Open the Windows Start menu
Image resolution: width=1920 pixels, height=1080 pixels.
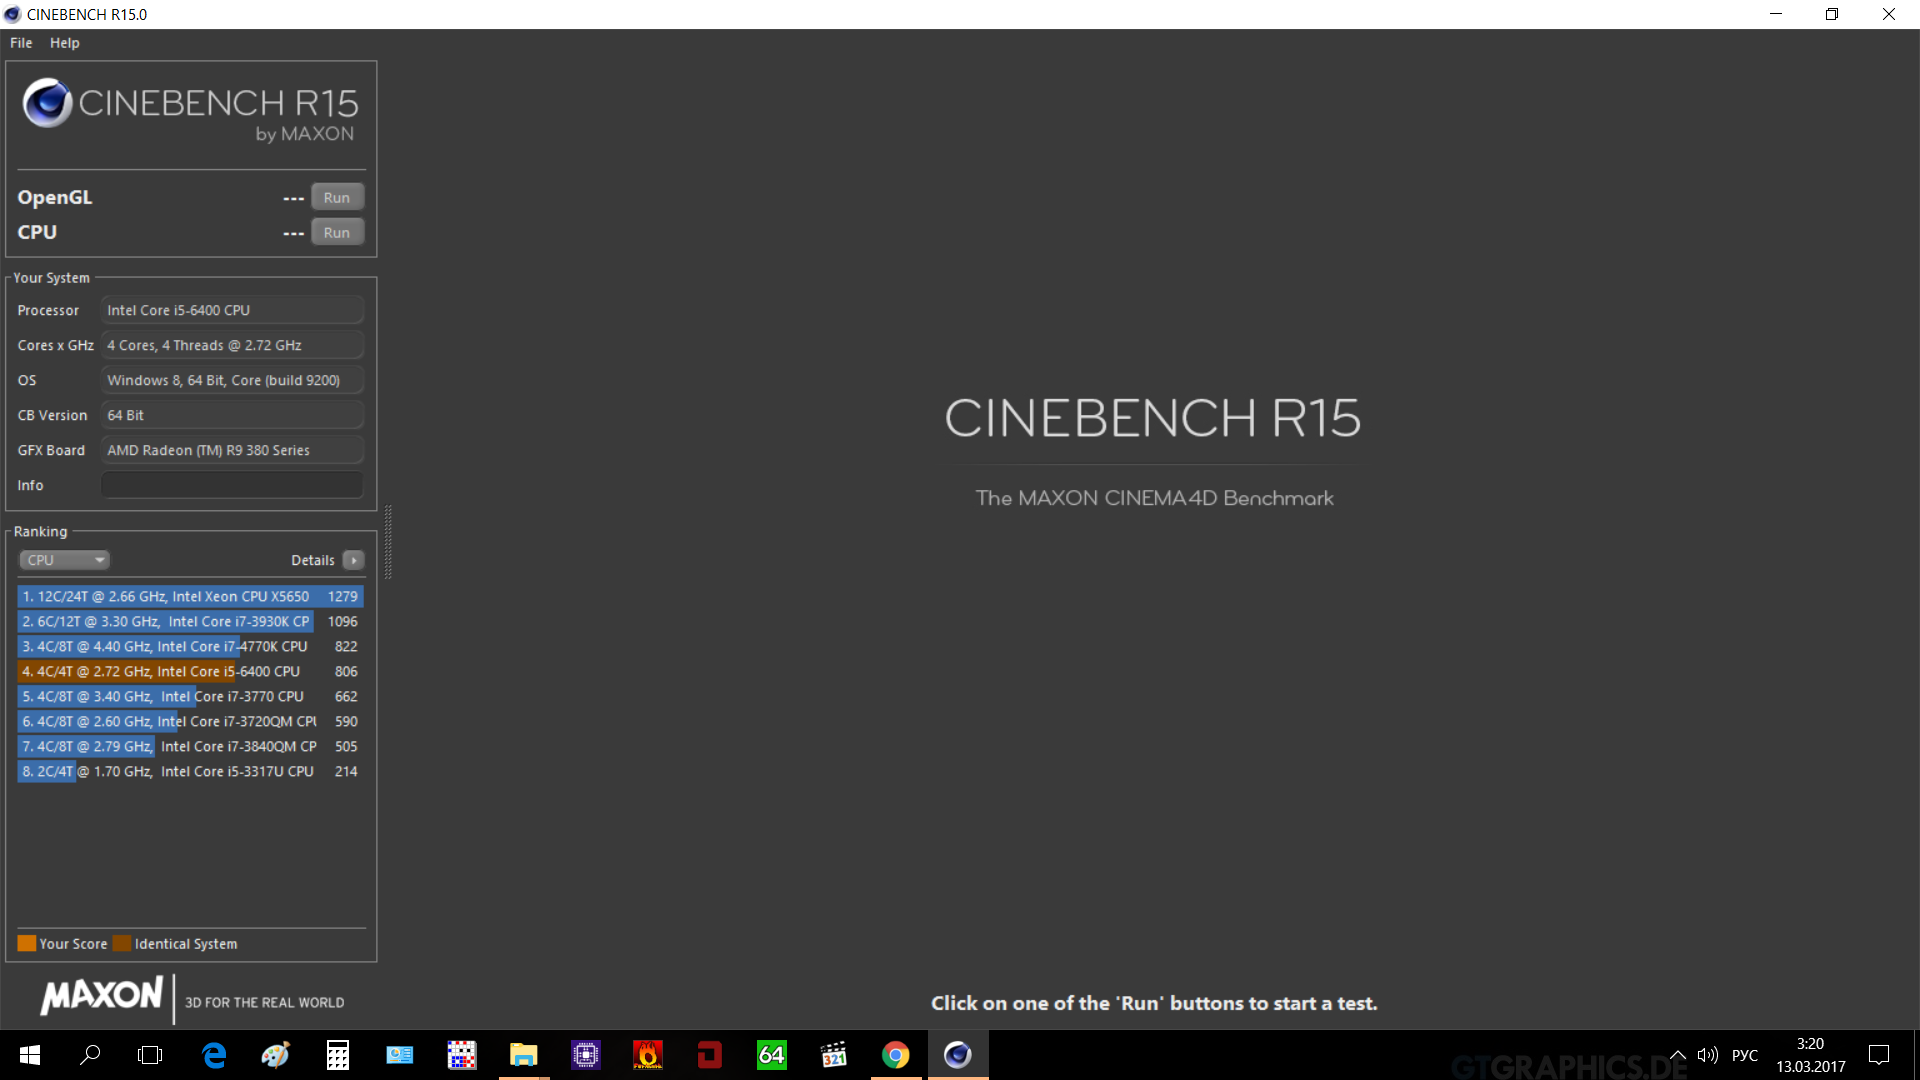click(x=30, y=1055)
